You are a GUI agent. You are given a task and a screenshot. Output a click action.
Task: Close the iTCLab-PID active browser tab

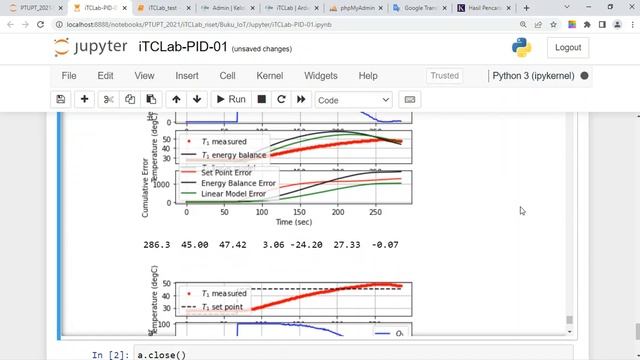click(x=124, y=8)
